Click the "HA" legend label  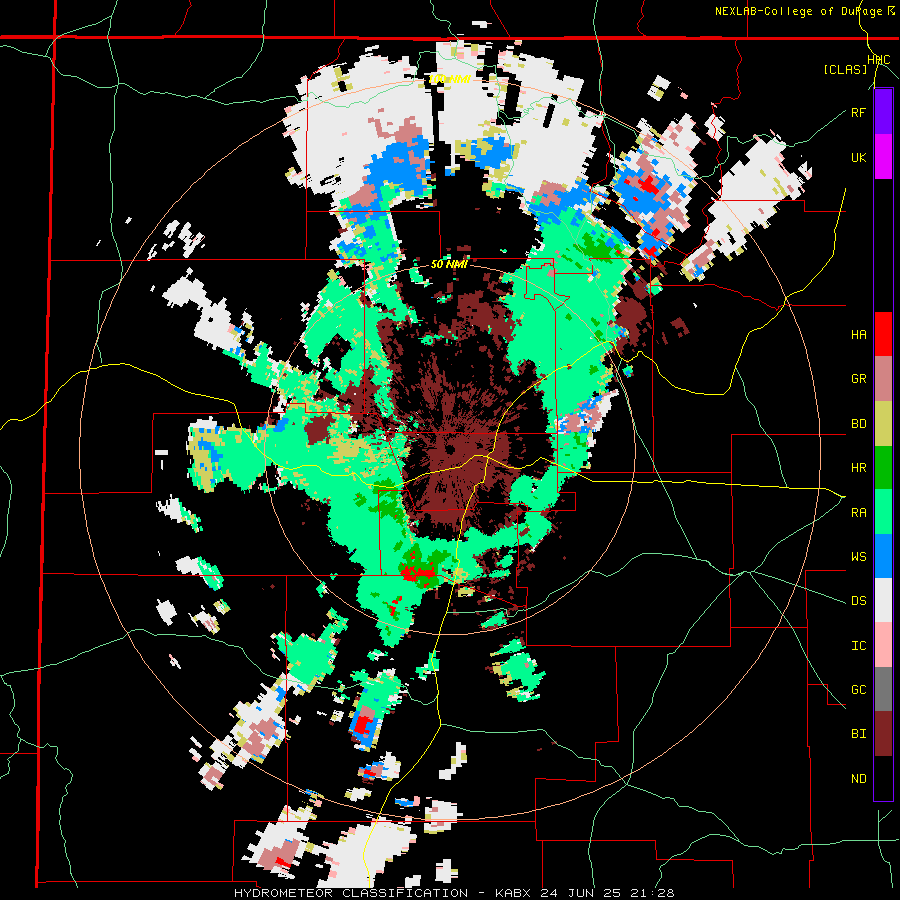point(858,335)
